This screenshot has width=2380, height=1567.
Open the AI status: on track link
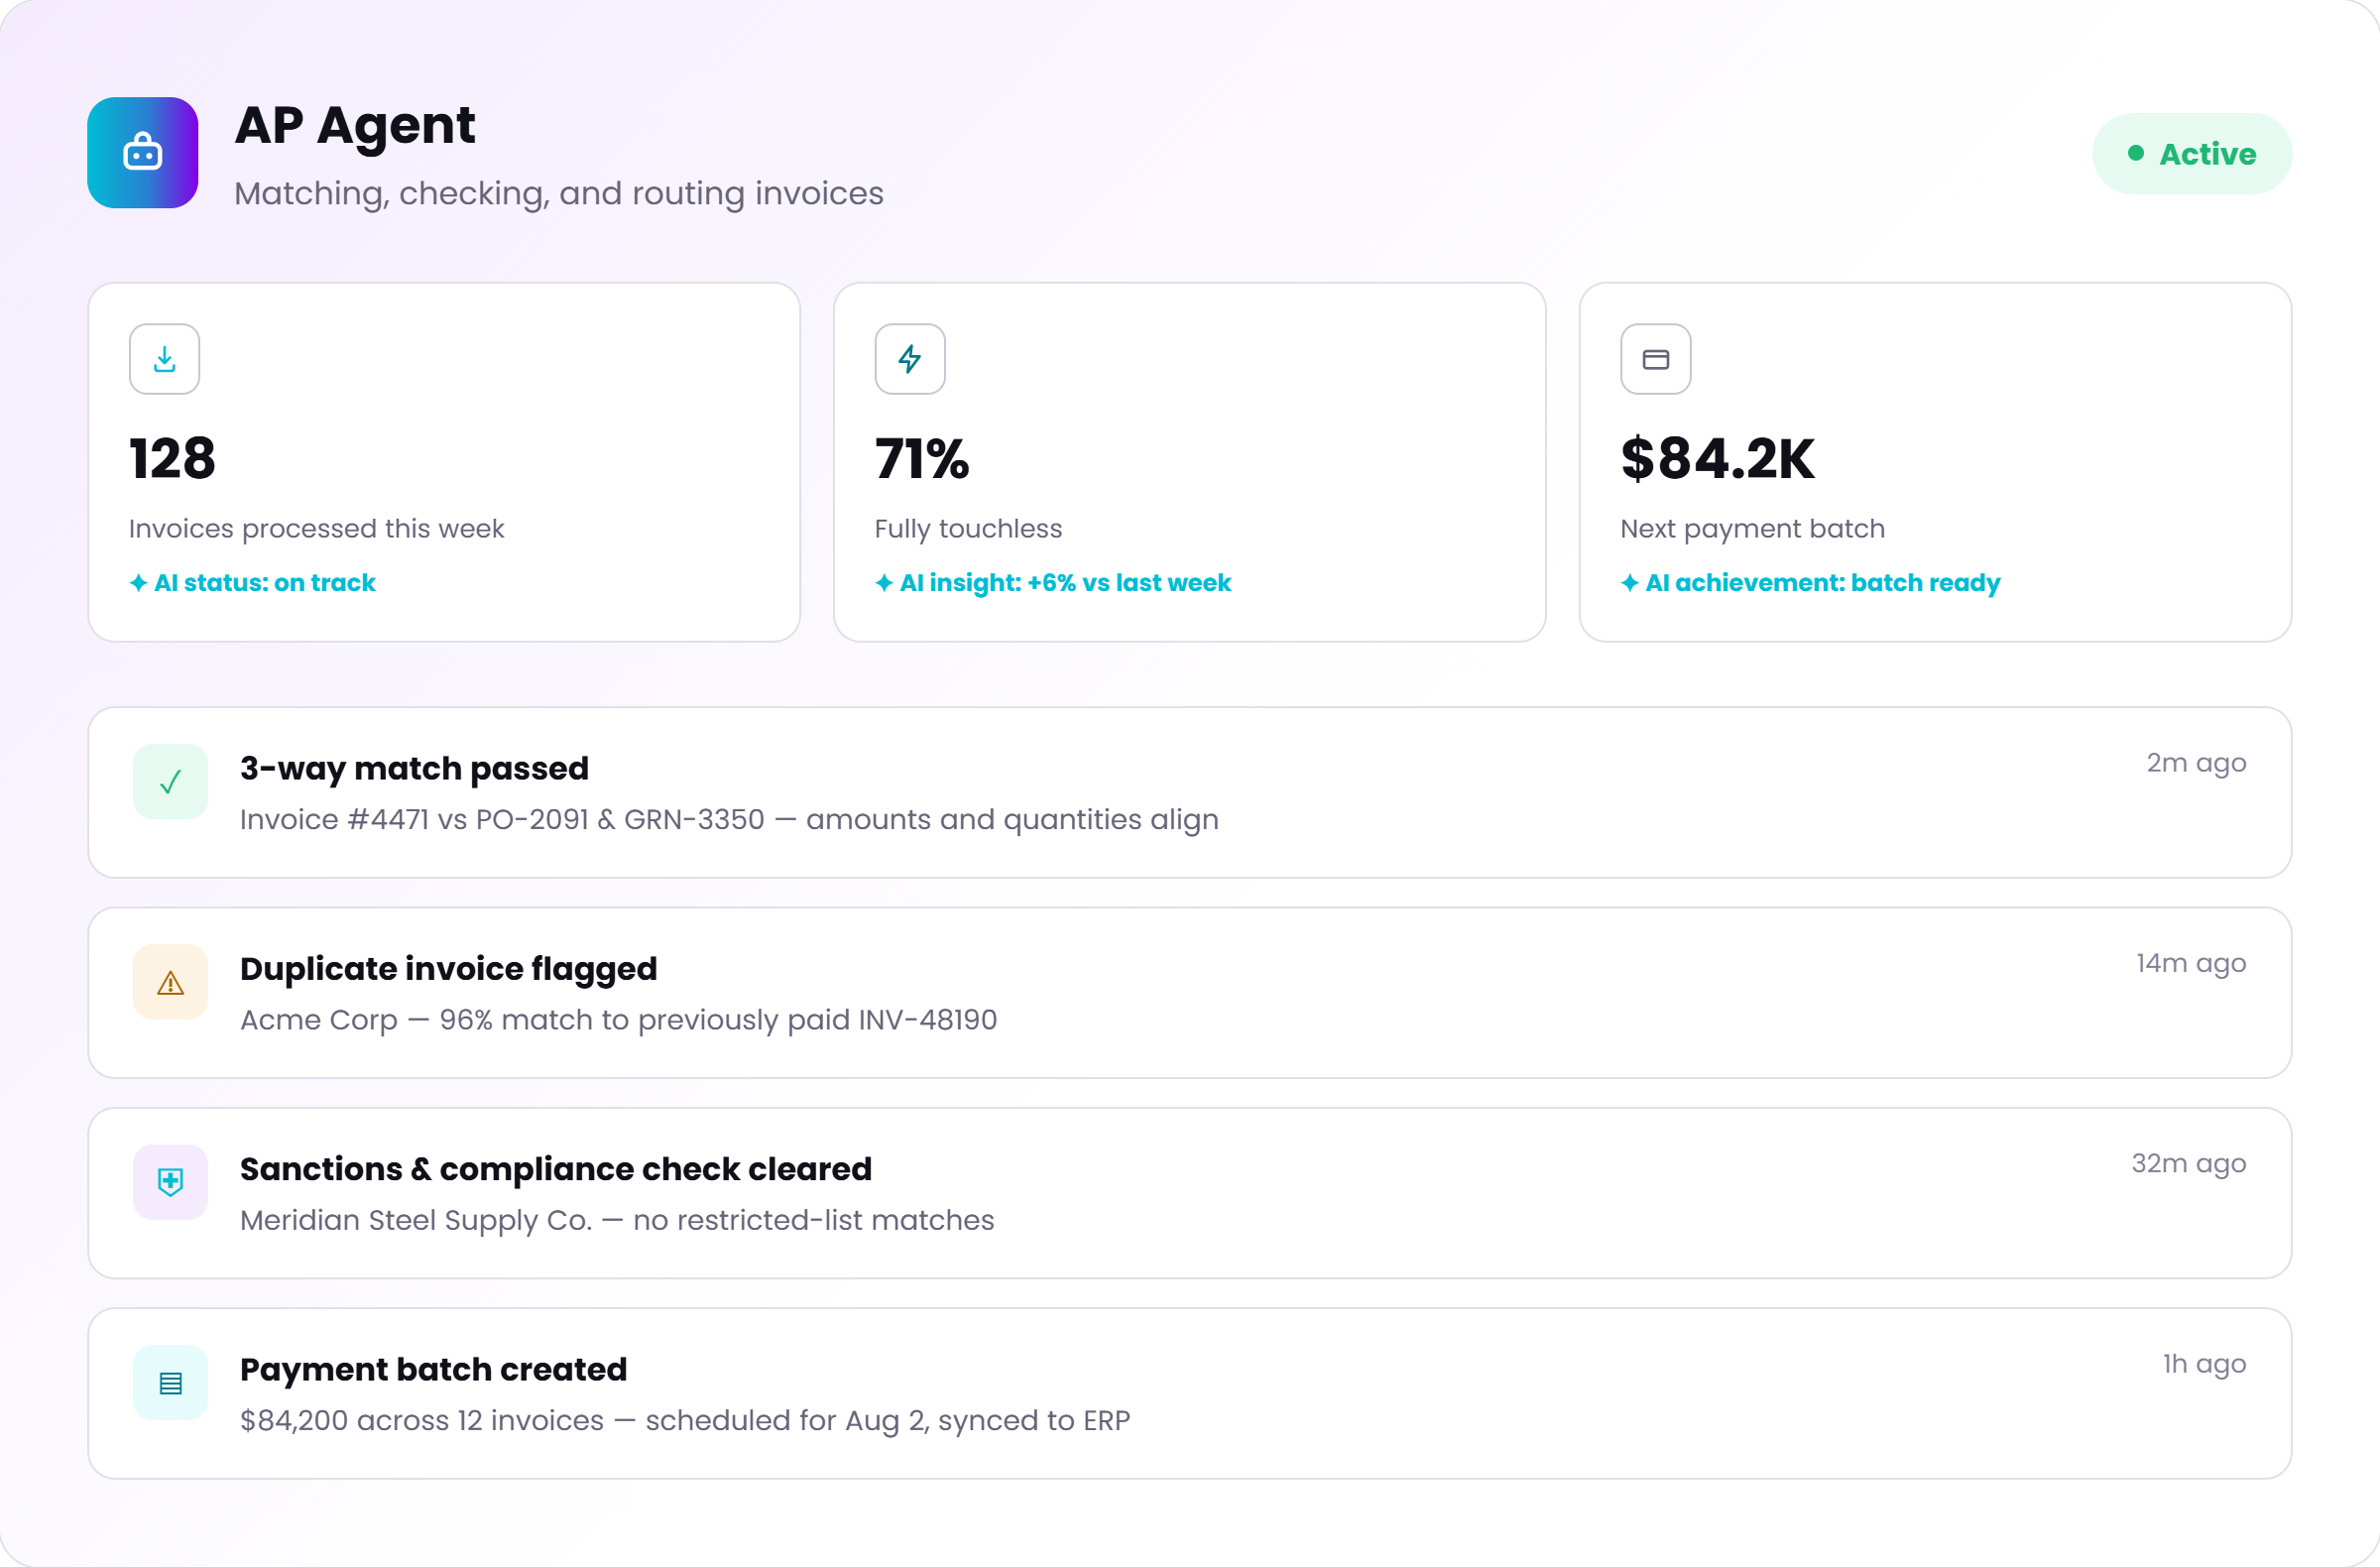253,583
